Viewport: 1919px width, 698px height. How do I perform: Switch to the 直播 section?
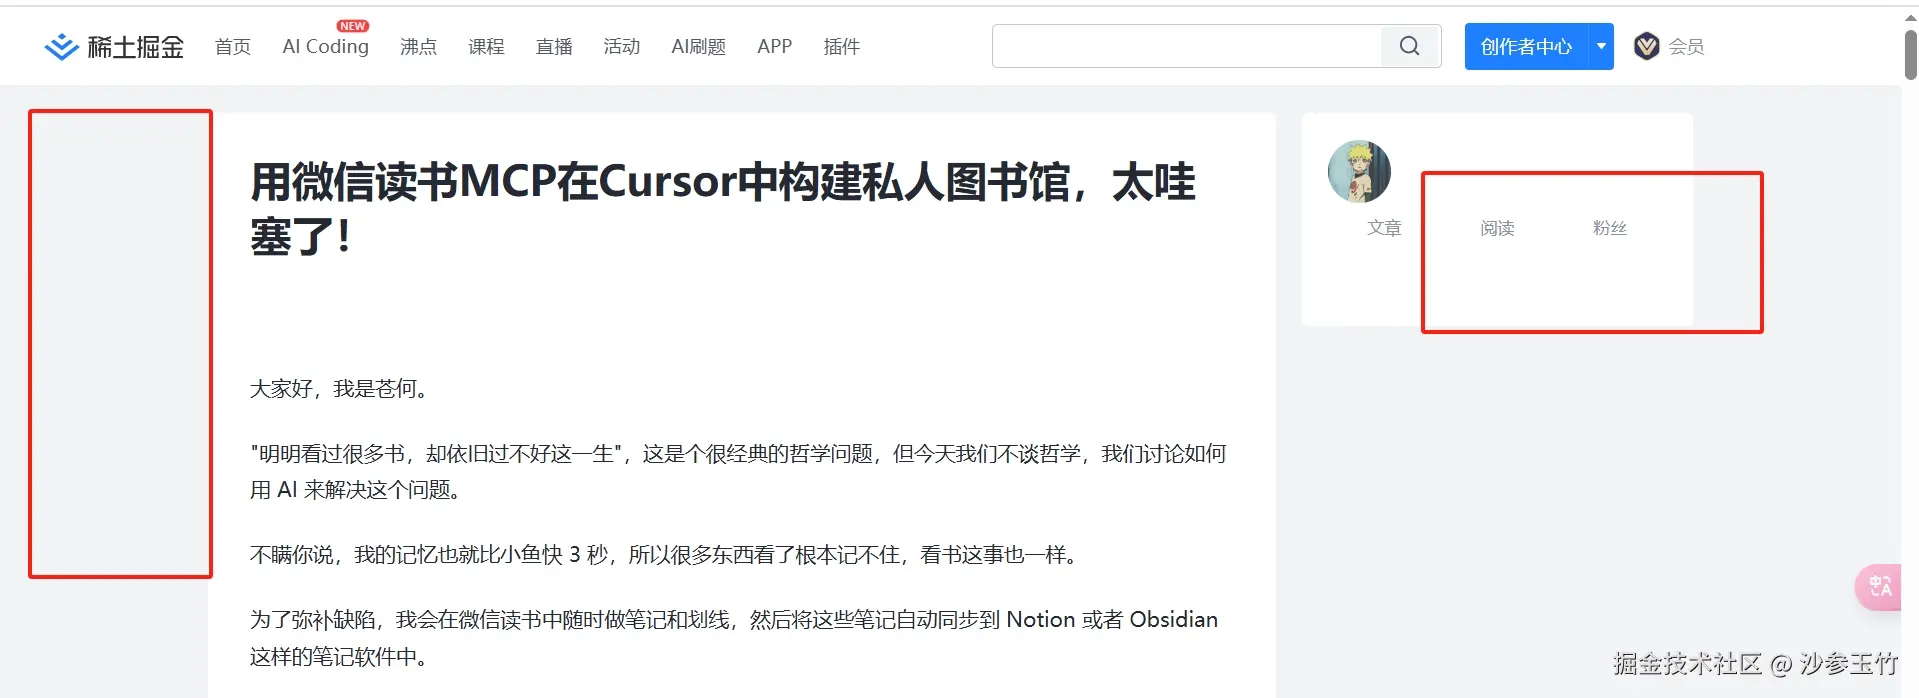[x=554, y=47]
